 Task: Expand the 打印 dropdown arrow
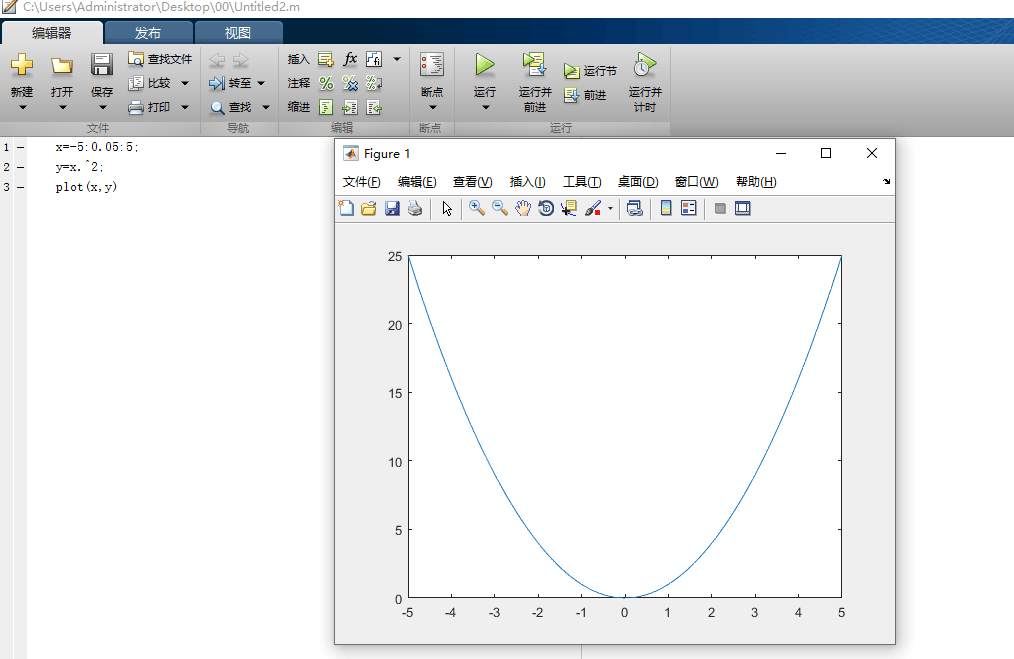tap(185, 107)
